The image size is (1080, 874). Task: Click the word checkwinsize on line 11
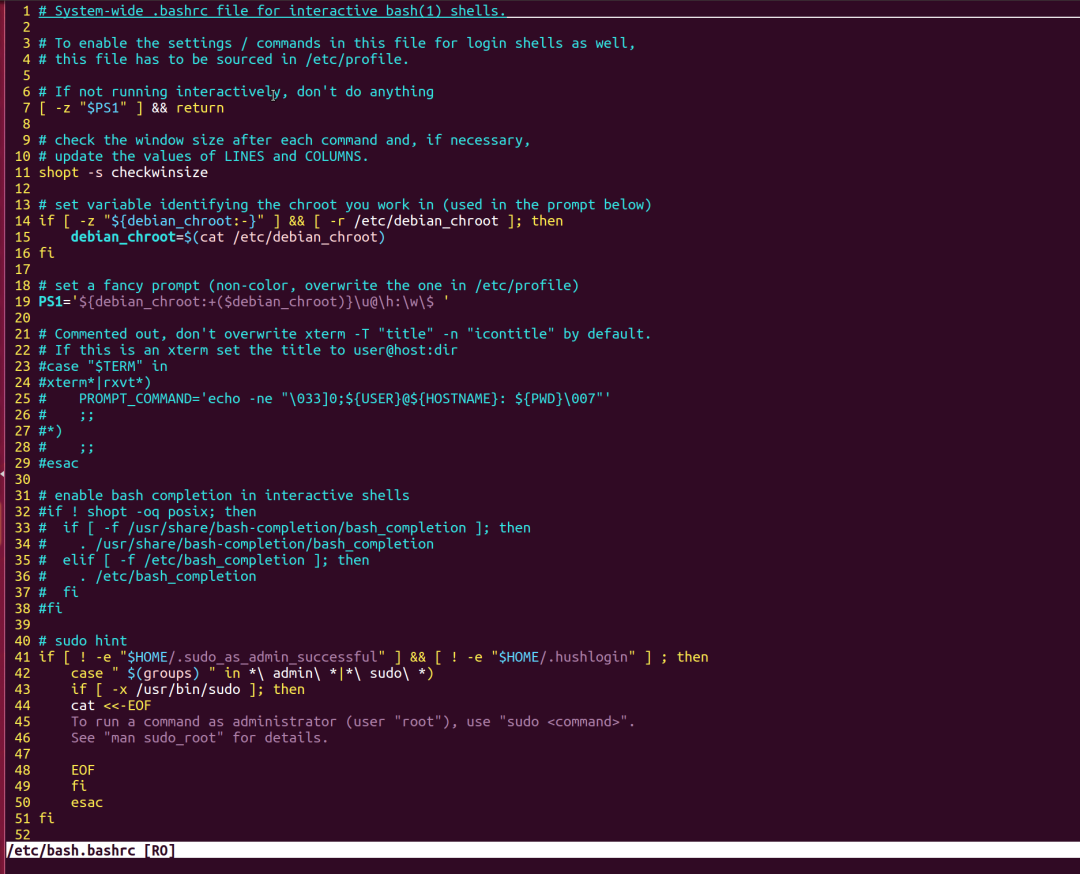(x=159, y=173)
